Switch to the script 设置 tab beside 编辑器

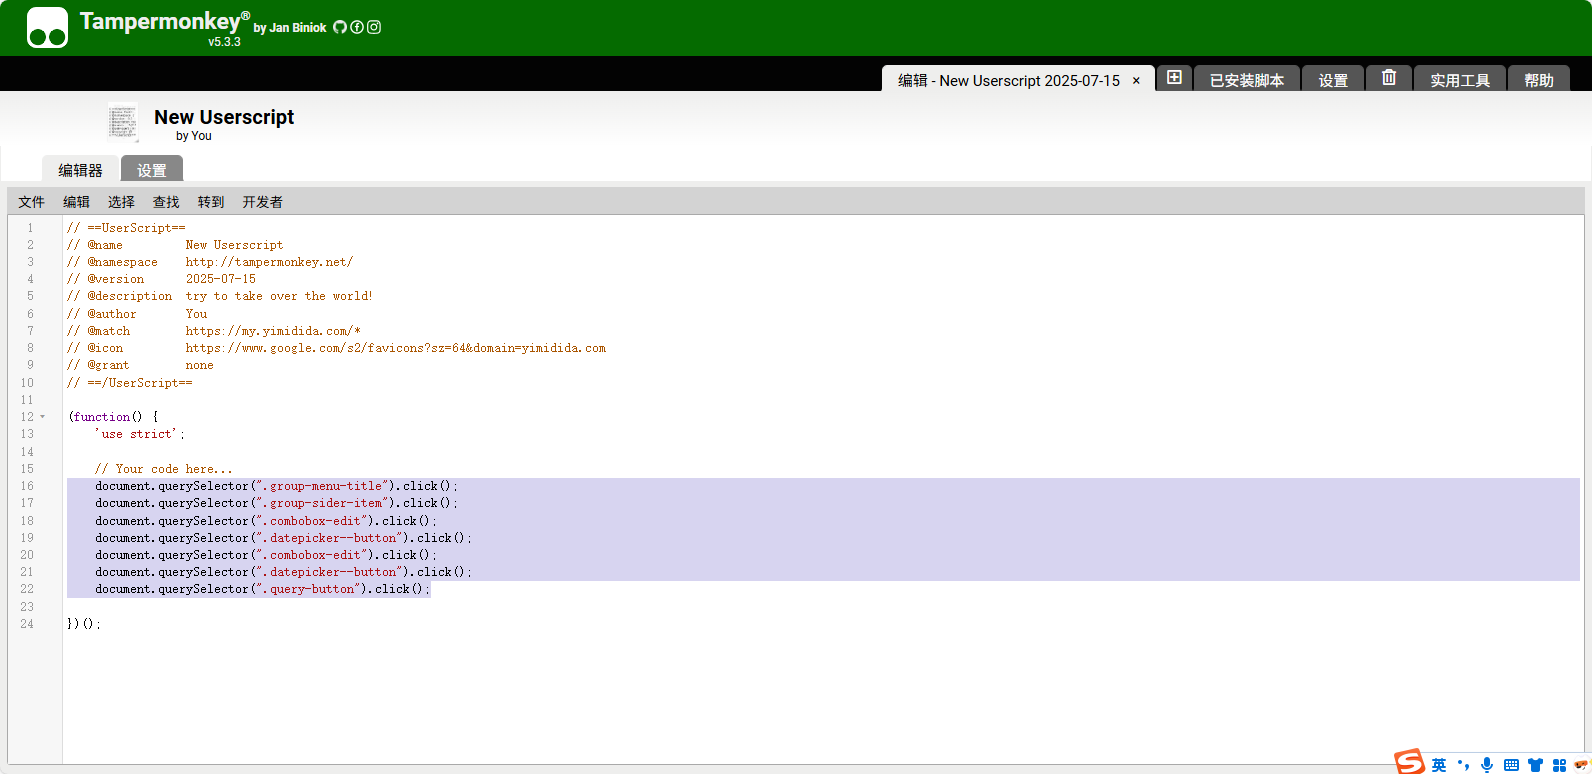(152, 170)
